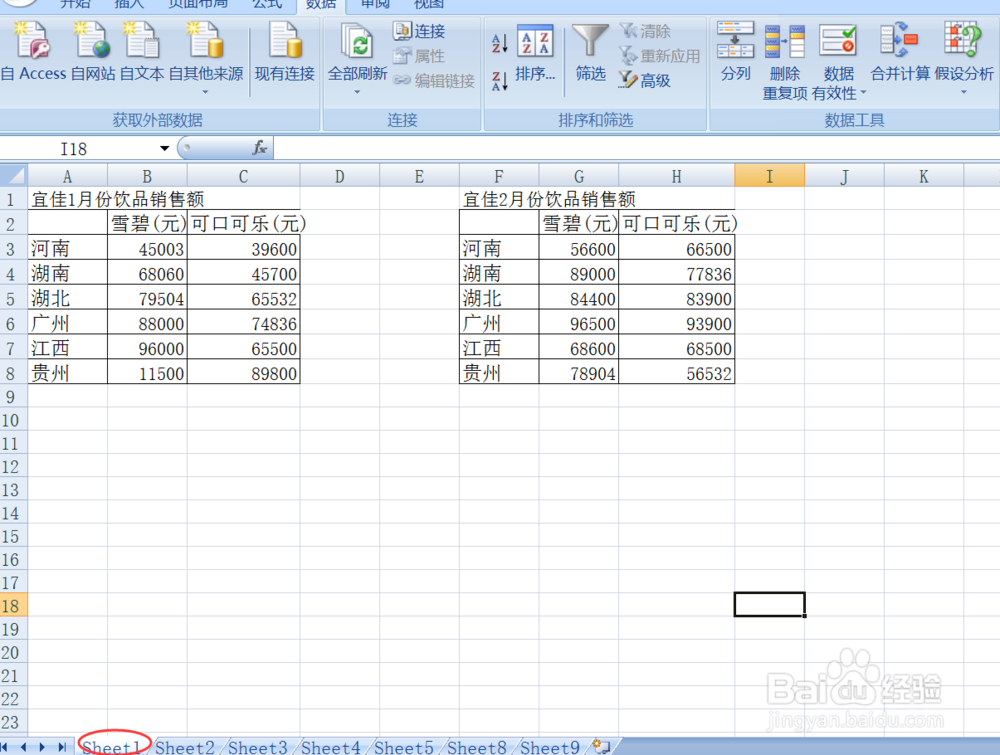Switch to Sheet3 tab
1000x755 pixels.
(x=258, y=747)
